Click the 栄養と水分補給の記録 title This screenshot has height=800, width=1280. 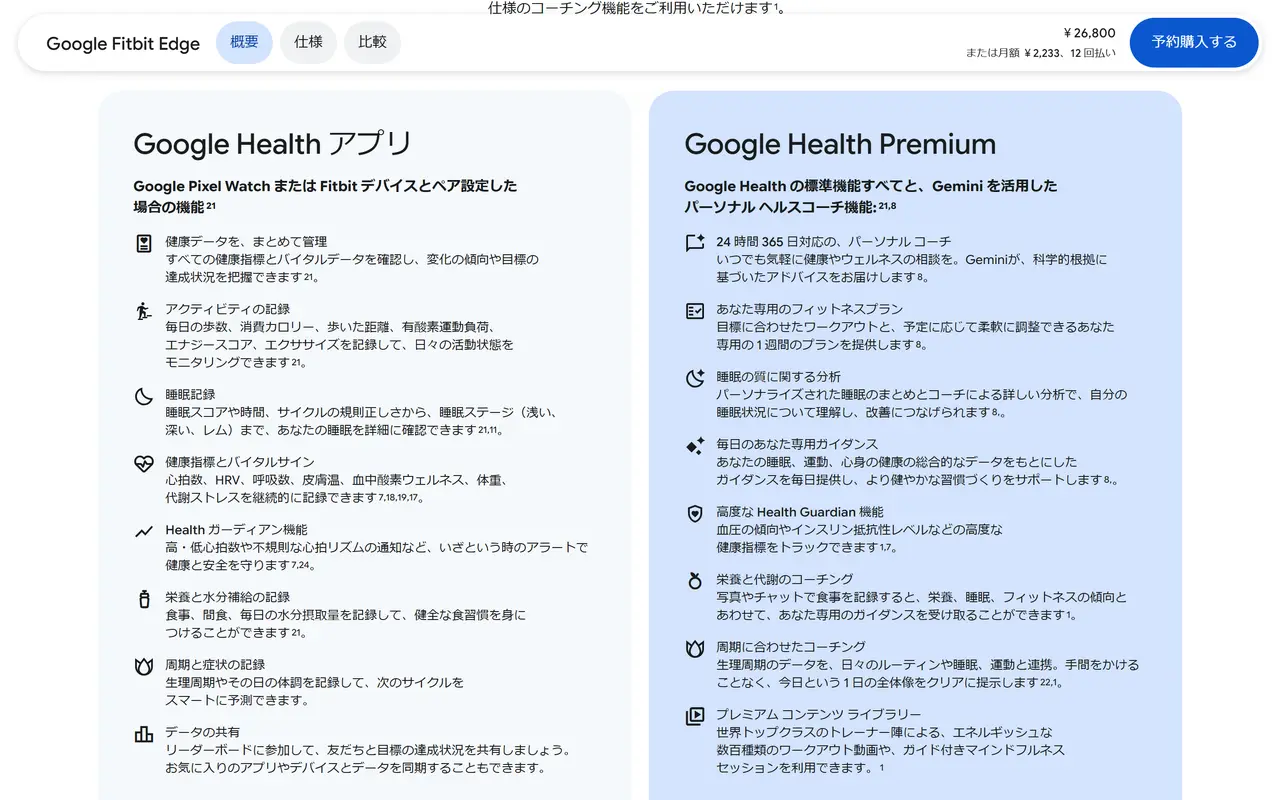point(227,597)
